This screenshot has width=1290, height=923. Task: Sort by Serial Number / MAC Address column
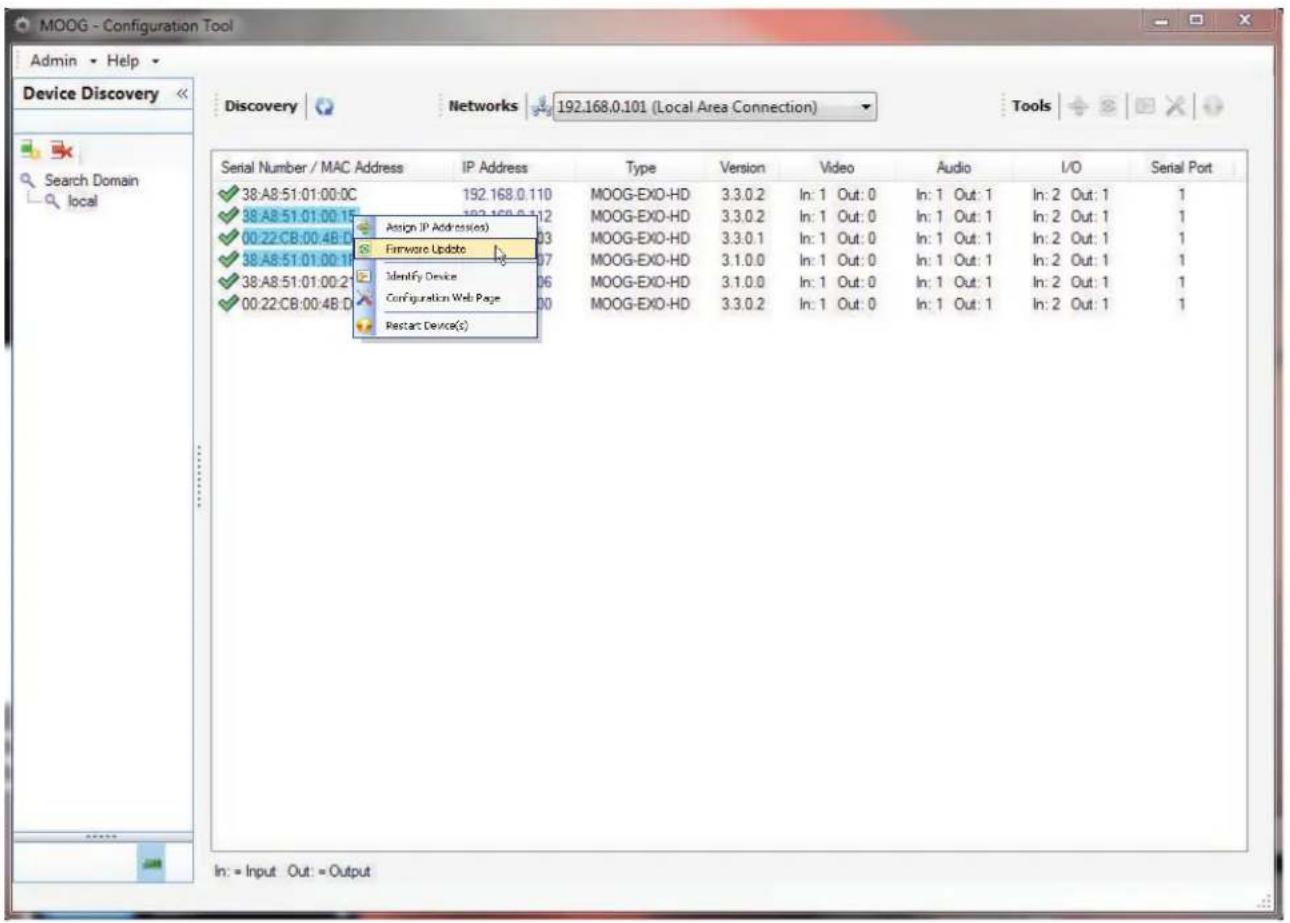pyautogui.click(x=313, y=167)
